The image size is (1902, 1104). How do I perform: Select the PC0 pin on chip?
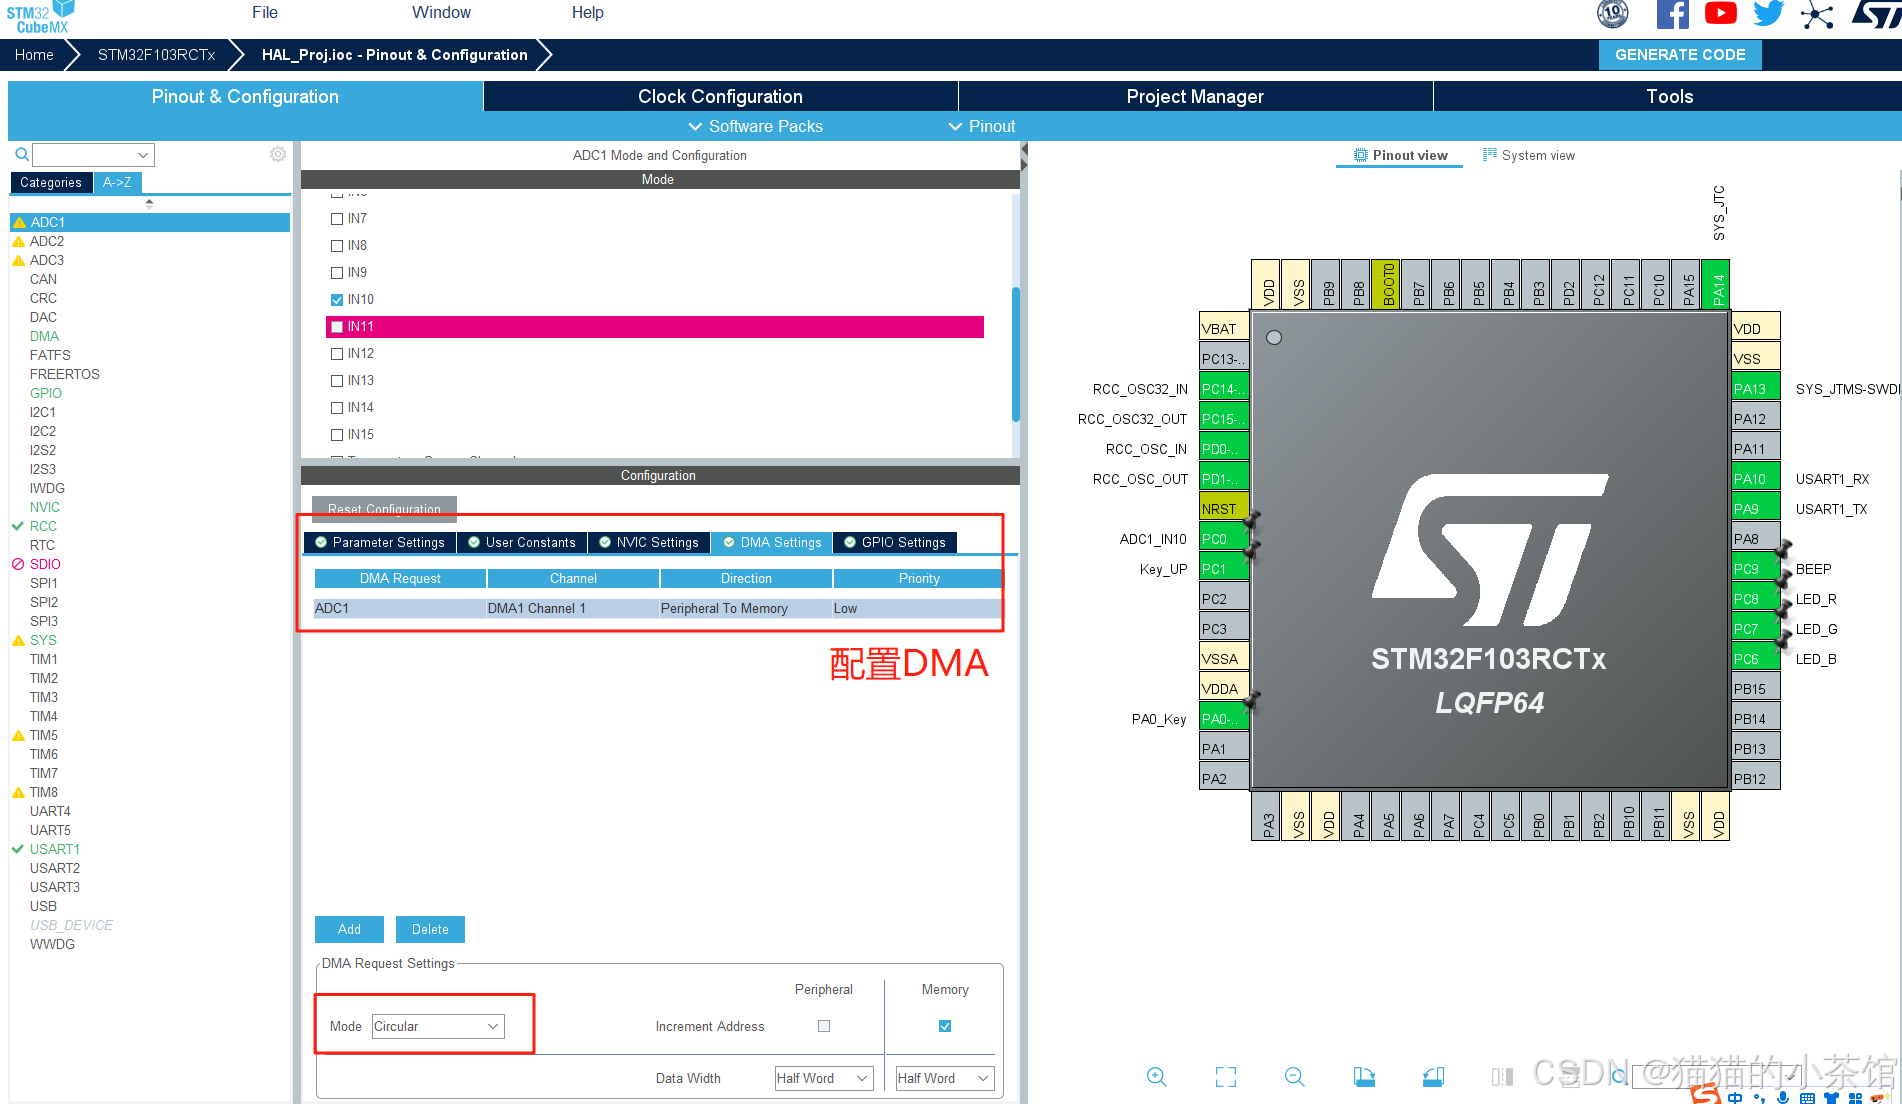pyautogui.click(x=1224, y=539)
